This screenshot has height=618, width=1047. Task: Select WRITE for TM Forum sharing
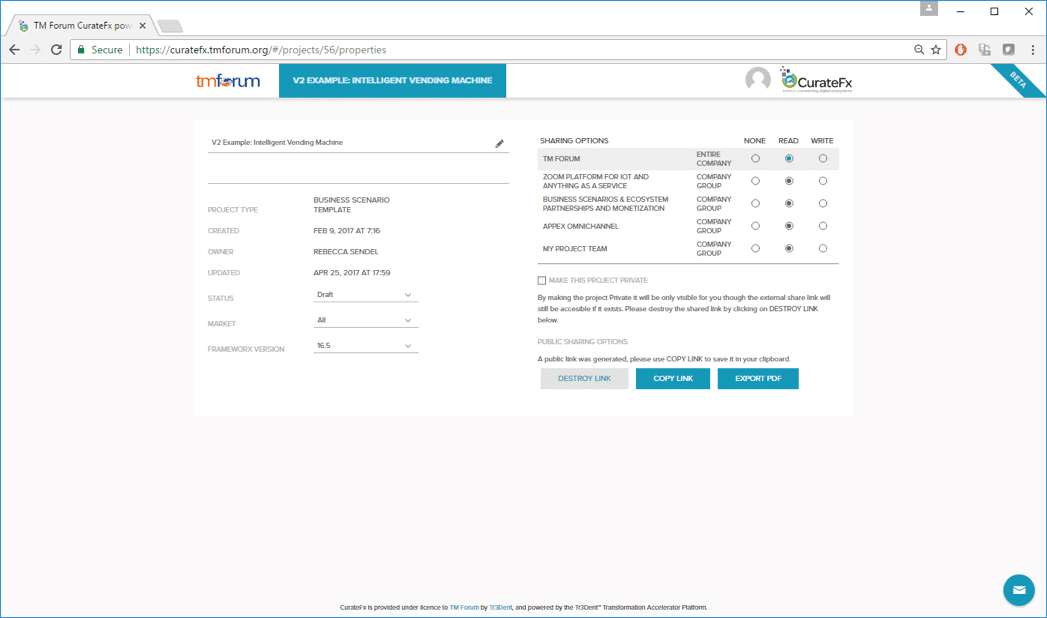[823, 159]
